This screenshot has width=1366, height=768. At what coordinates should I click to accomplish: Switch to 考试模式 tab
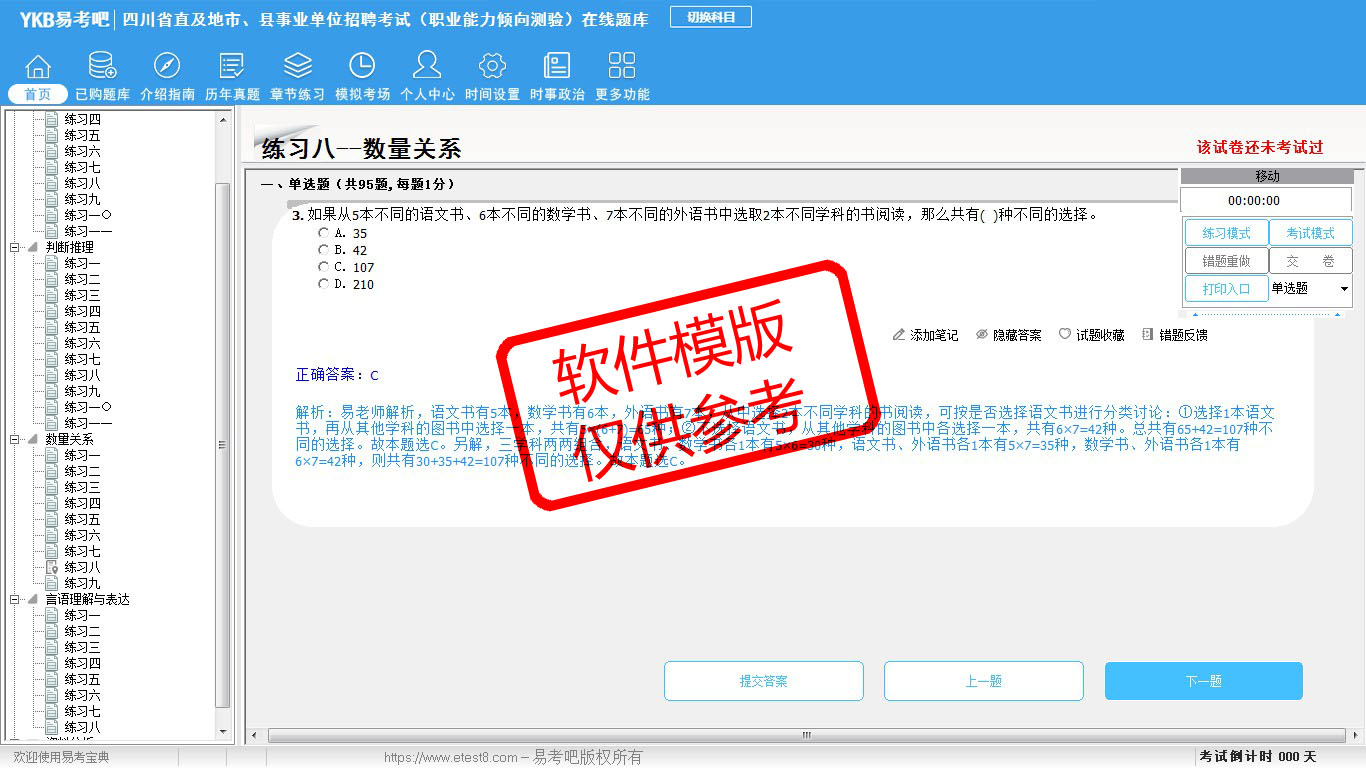[x=1310, y=233]
